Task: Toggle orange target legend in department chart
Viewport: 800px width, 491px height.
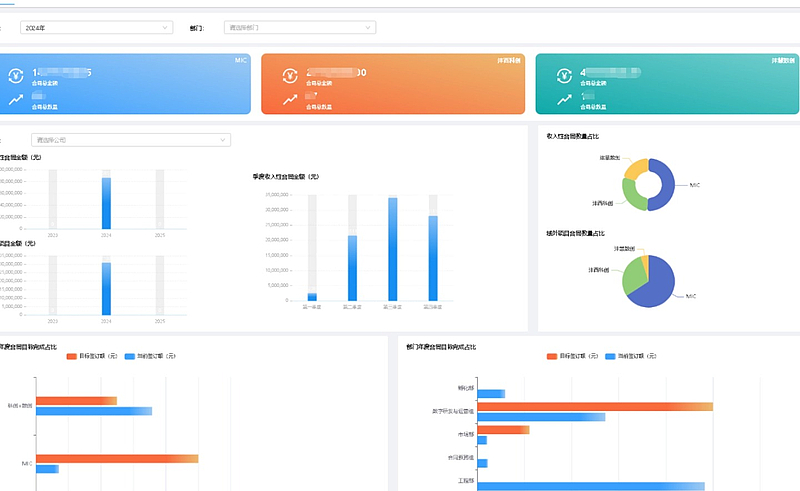Action: (x=573, y=356)
